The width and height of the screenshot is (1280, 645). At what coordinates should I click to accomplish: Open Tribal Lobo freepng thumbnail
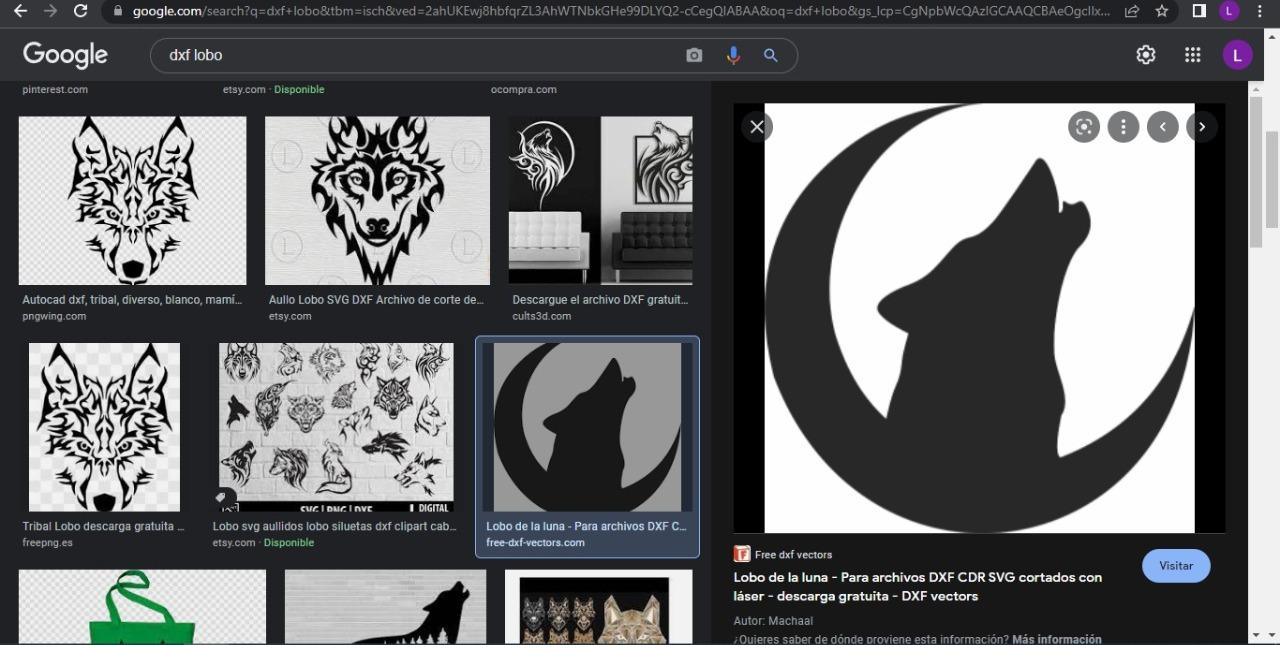pyautogui.click(x=105, y=428)
